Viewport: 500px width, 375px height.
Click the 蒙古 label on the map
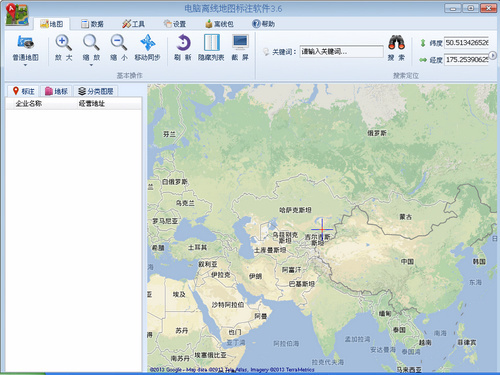[406, 217]
